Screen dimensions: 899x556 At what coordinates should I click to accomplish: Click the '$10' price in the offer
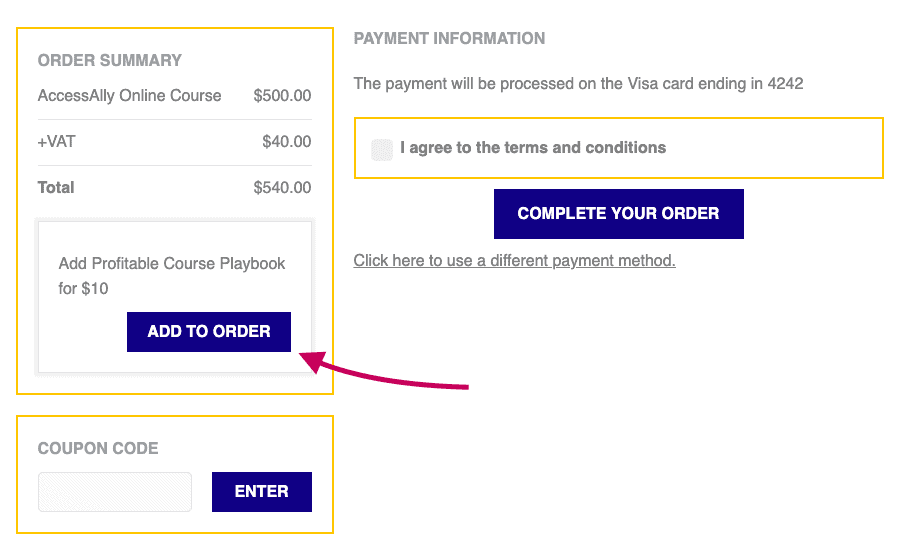(x=95, y=289)
